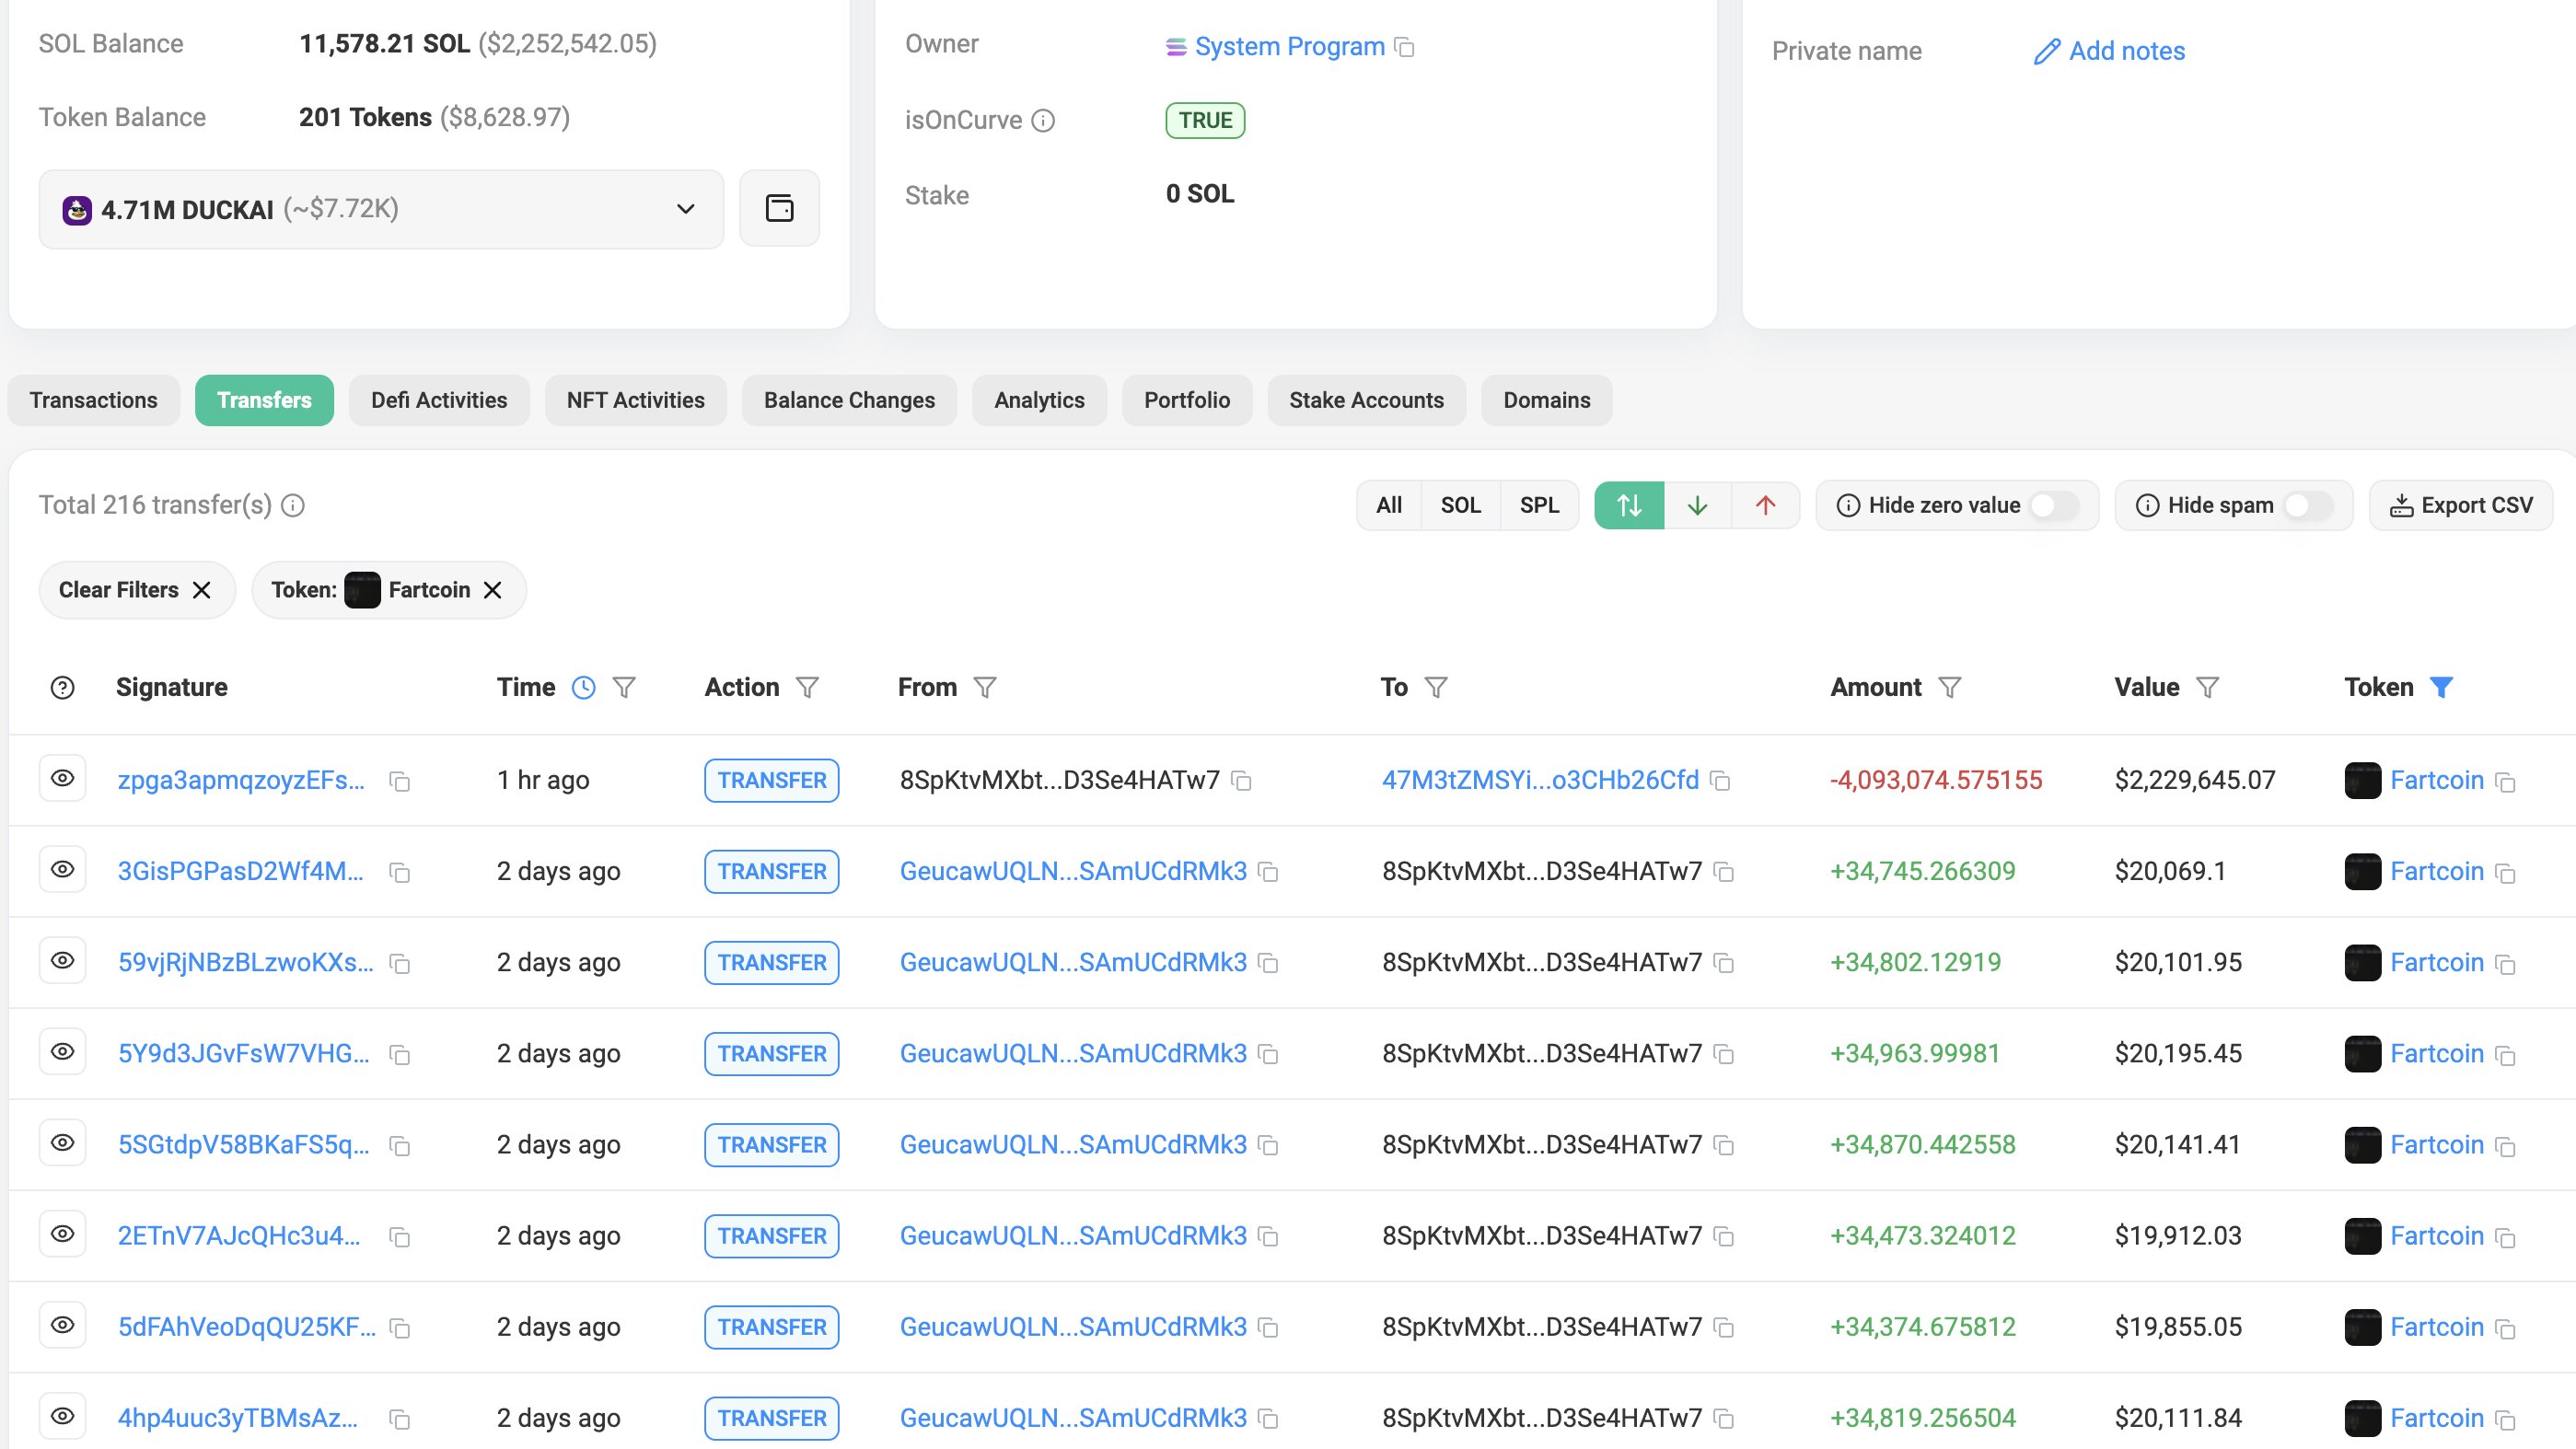Open the Amount column filter
Viewport: 2576px width, 1449px height.
(1949, 687)
